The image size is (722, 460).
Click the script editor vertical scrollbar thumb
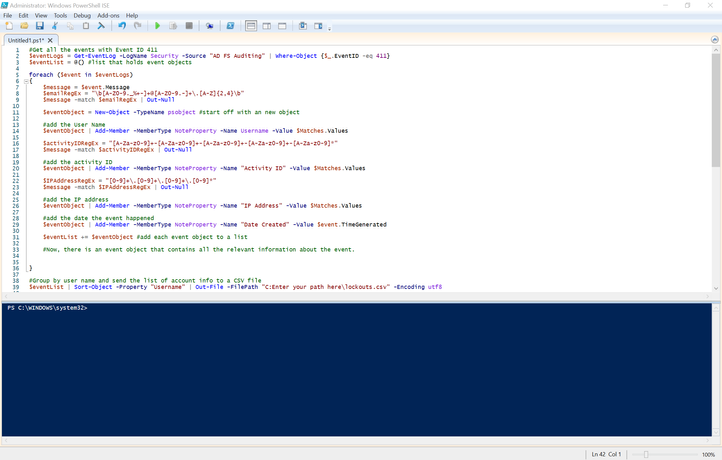click(x=716, y=111)
